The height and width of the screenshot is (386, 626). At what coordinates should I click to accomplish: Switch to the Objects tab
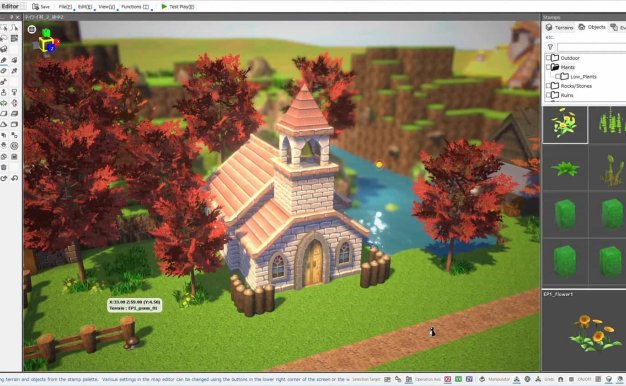pos(592,27)
